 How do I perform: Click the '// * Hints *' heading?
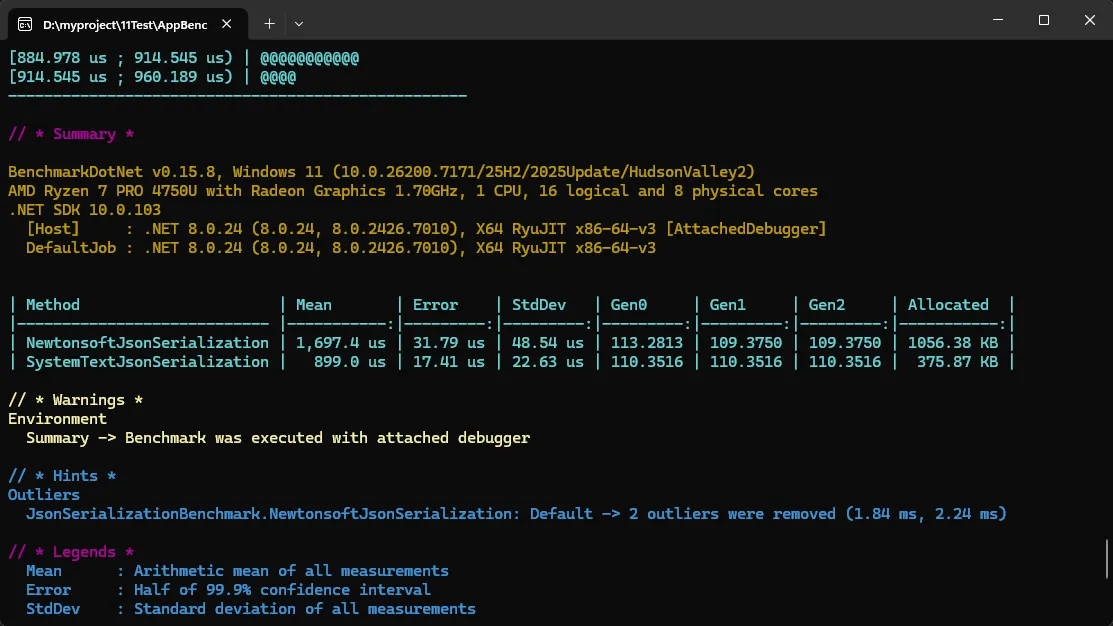coord(62,476)
